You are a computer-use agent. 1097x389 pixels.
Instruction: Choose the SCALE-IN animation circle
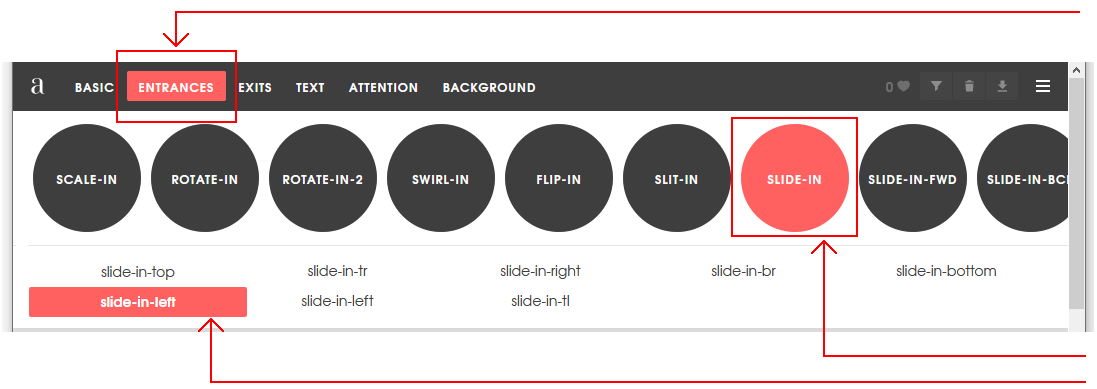(87, 178)
